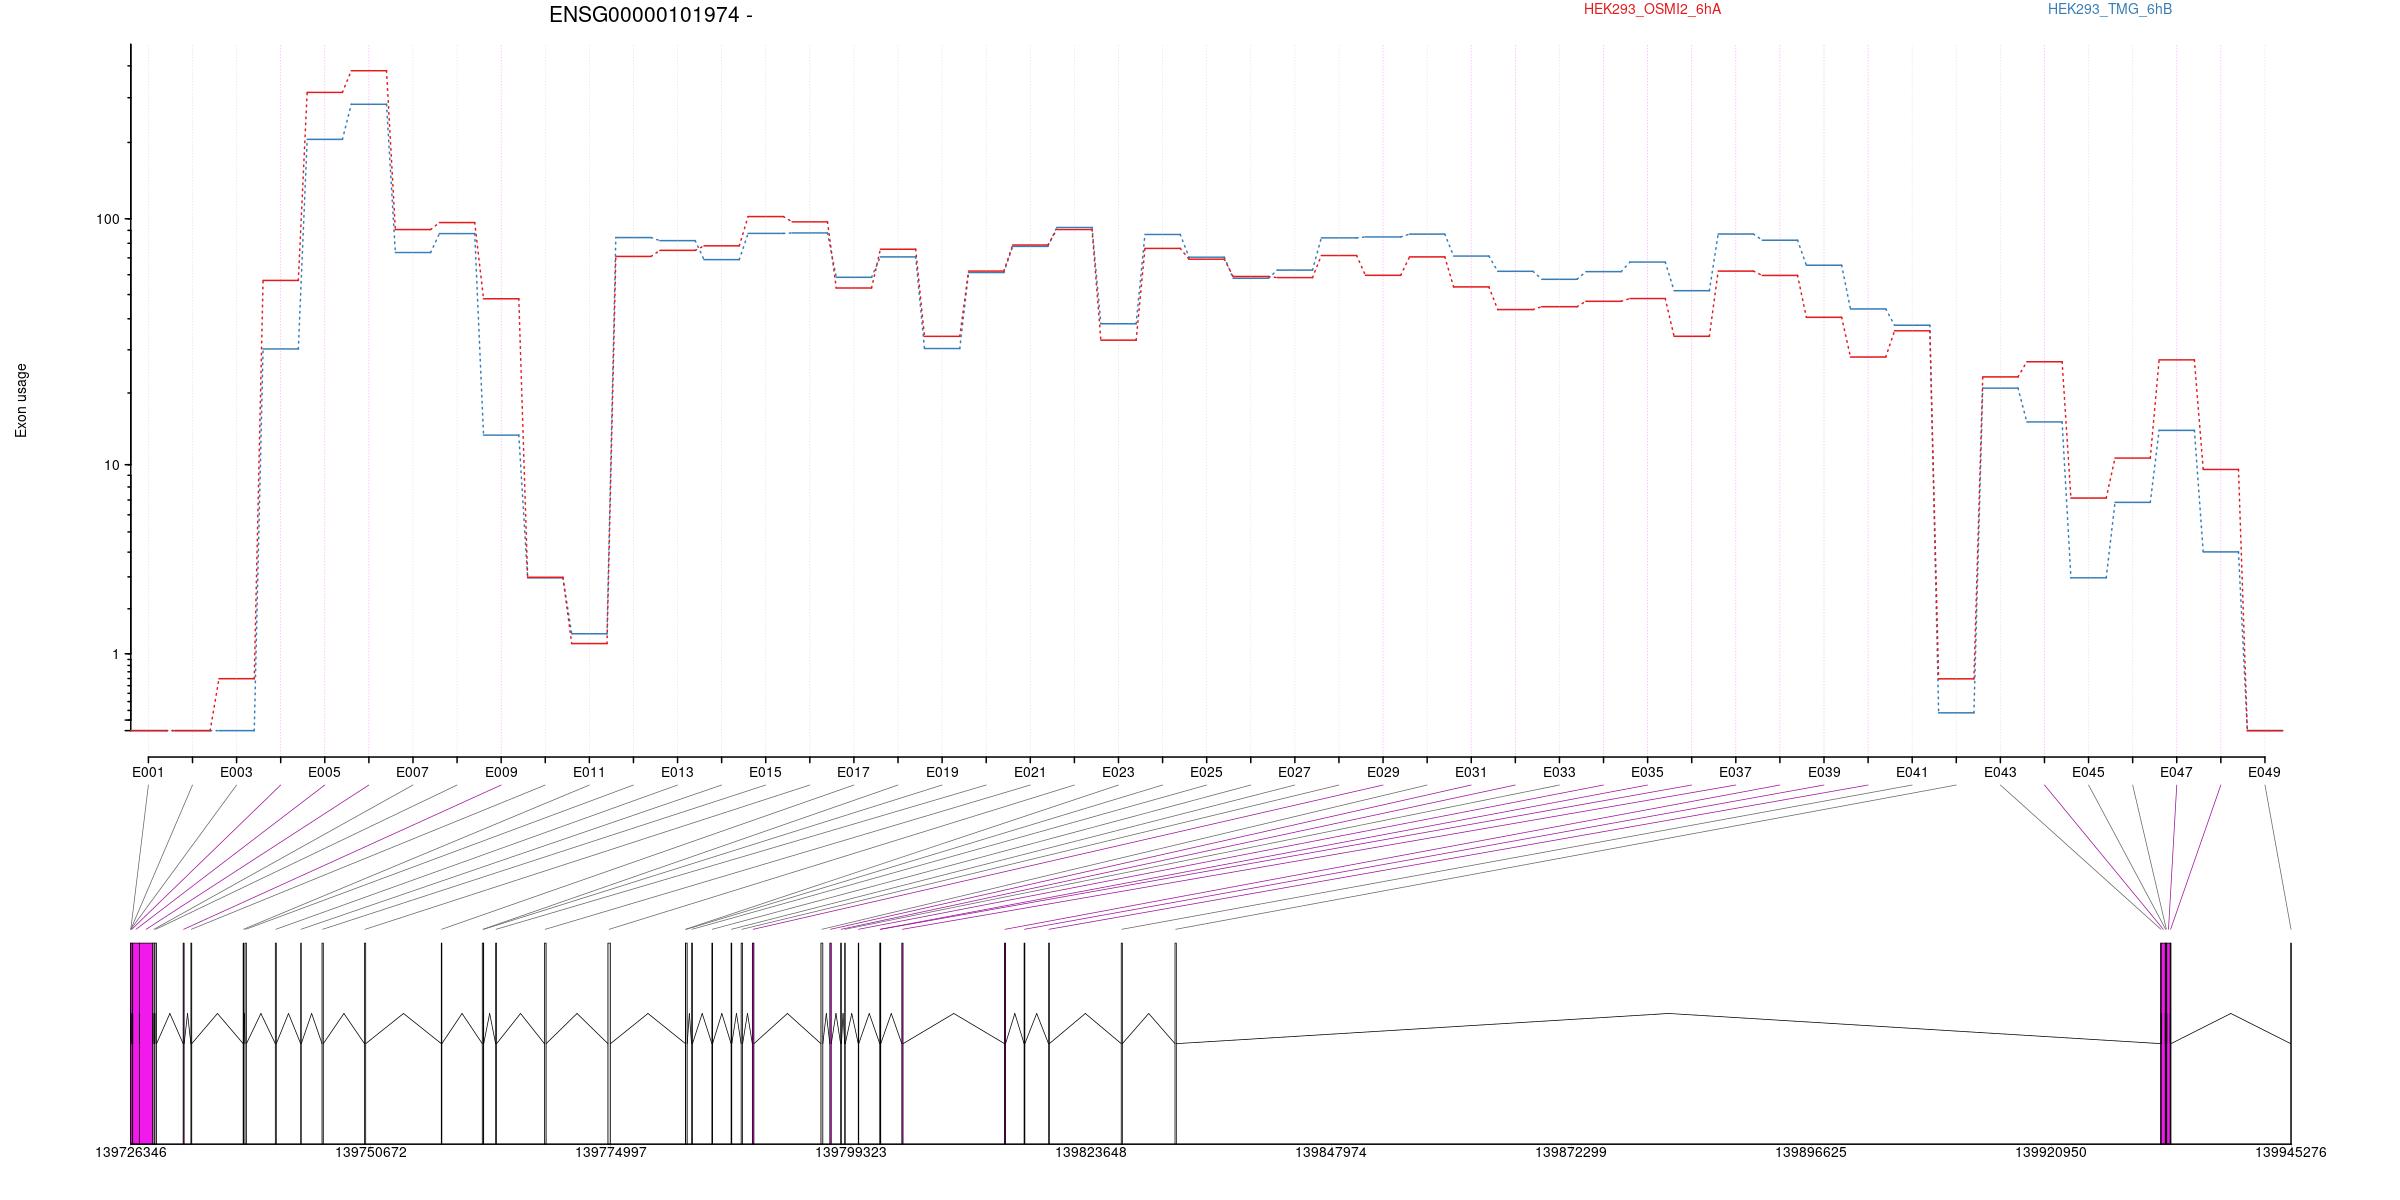Select exon label E005
This screenshot has width=2400, height=1200.
(x=324, y=772)
